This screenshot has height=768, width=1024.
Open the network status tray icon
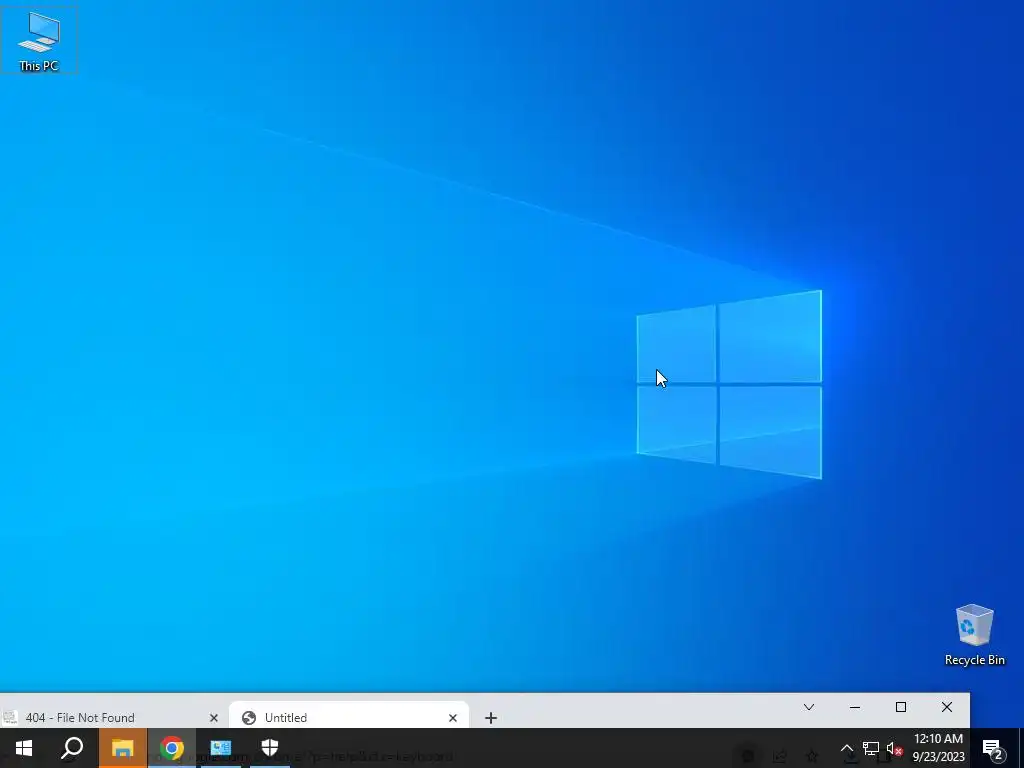(x=871, y=748)
